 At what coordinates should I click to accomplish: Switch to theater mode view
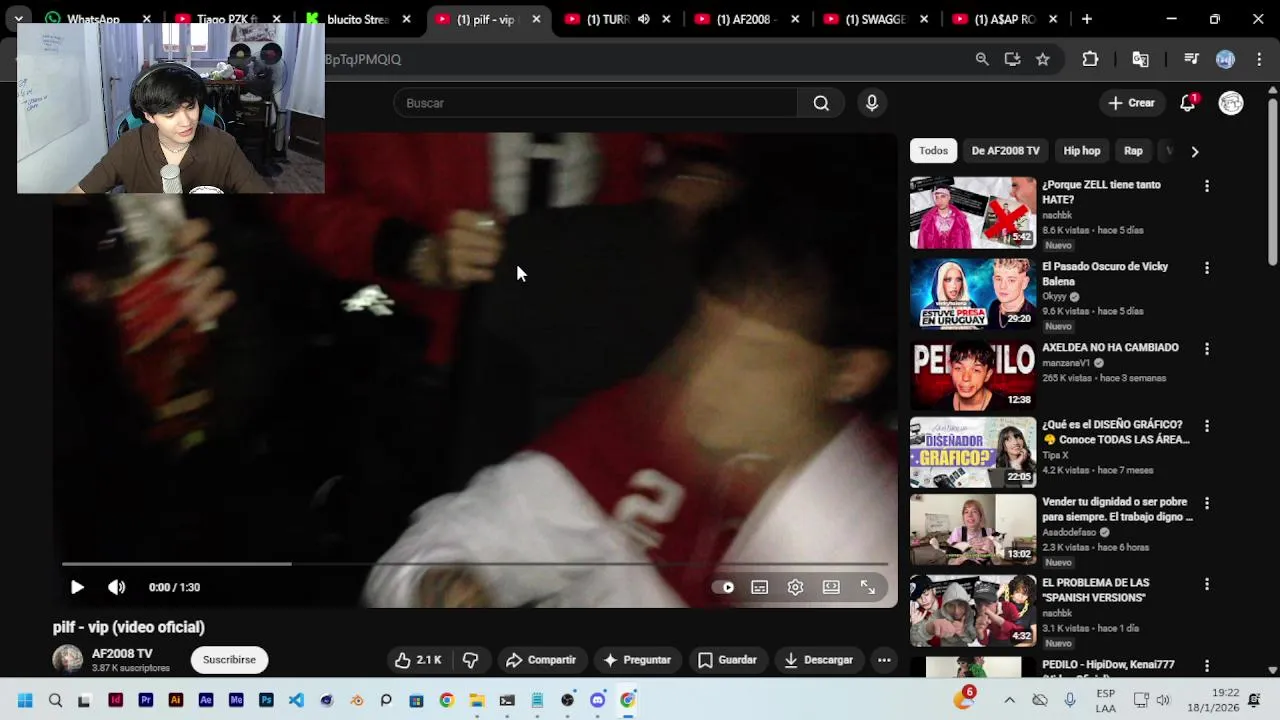[x=831, y=587]
